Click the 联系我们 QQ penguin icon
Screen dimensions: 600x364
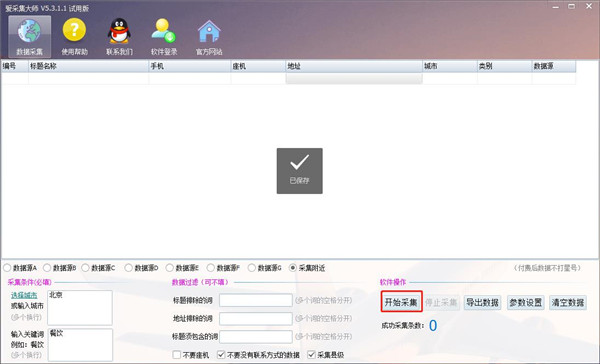coord(119,37)
